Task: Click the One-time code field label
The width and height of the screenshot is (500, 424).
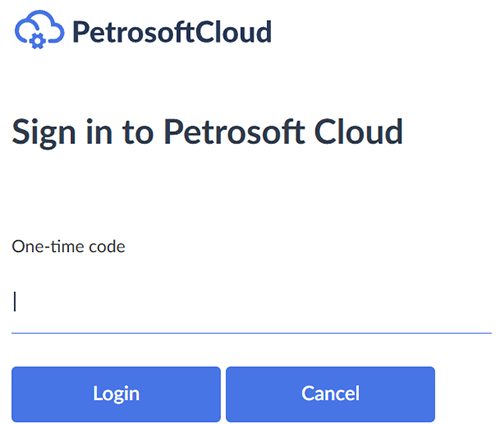Action: pos(68,247)
